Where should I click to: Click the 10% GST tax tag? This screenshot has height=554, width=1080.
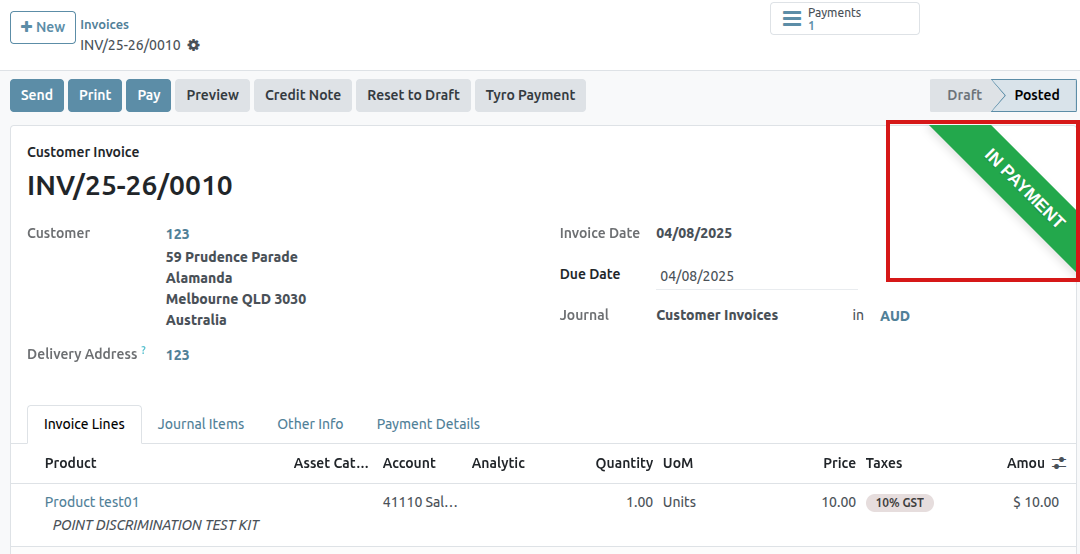[x=899, y=503]
